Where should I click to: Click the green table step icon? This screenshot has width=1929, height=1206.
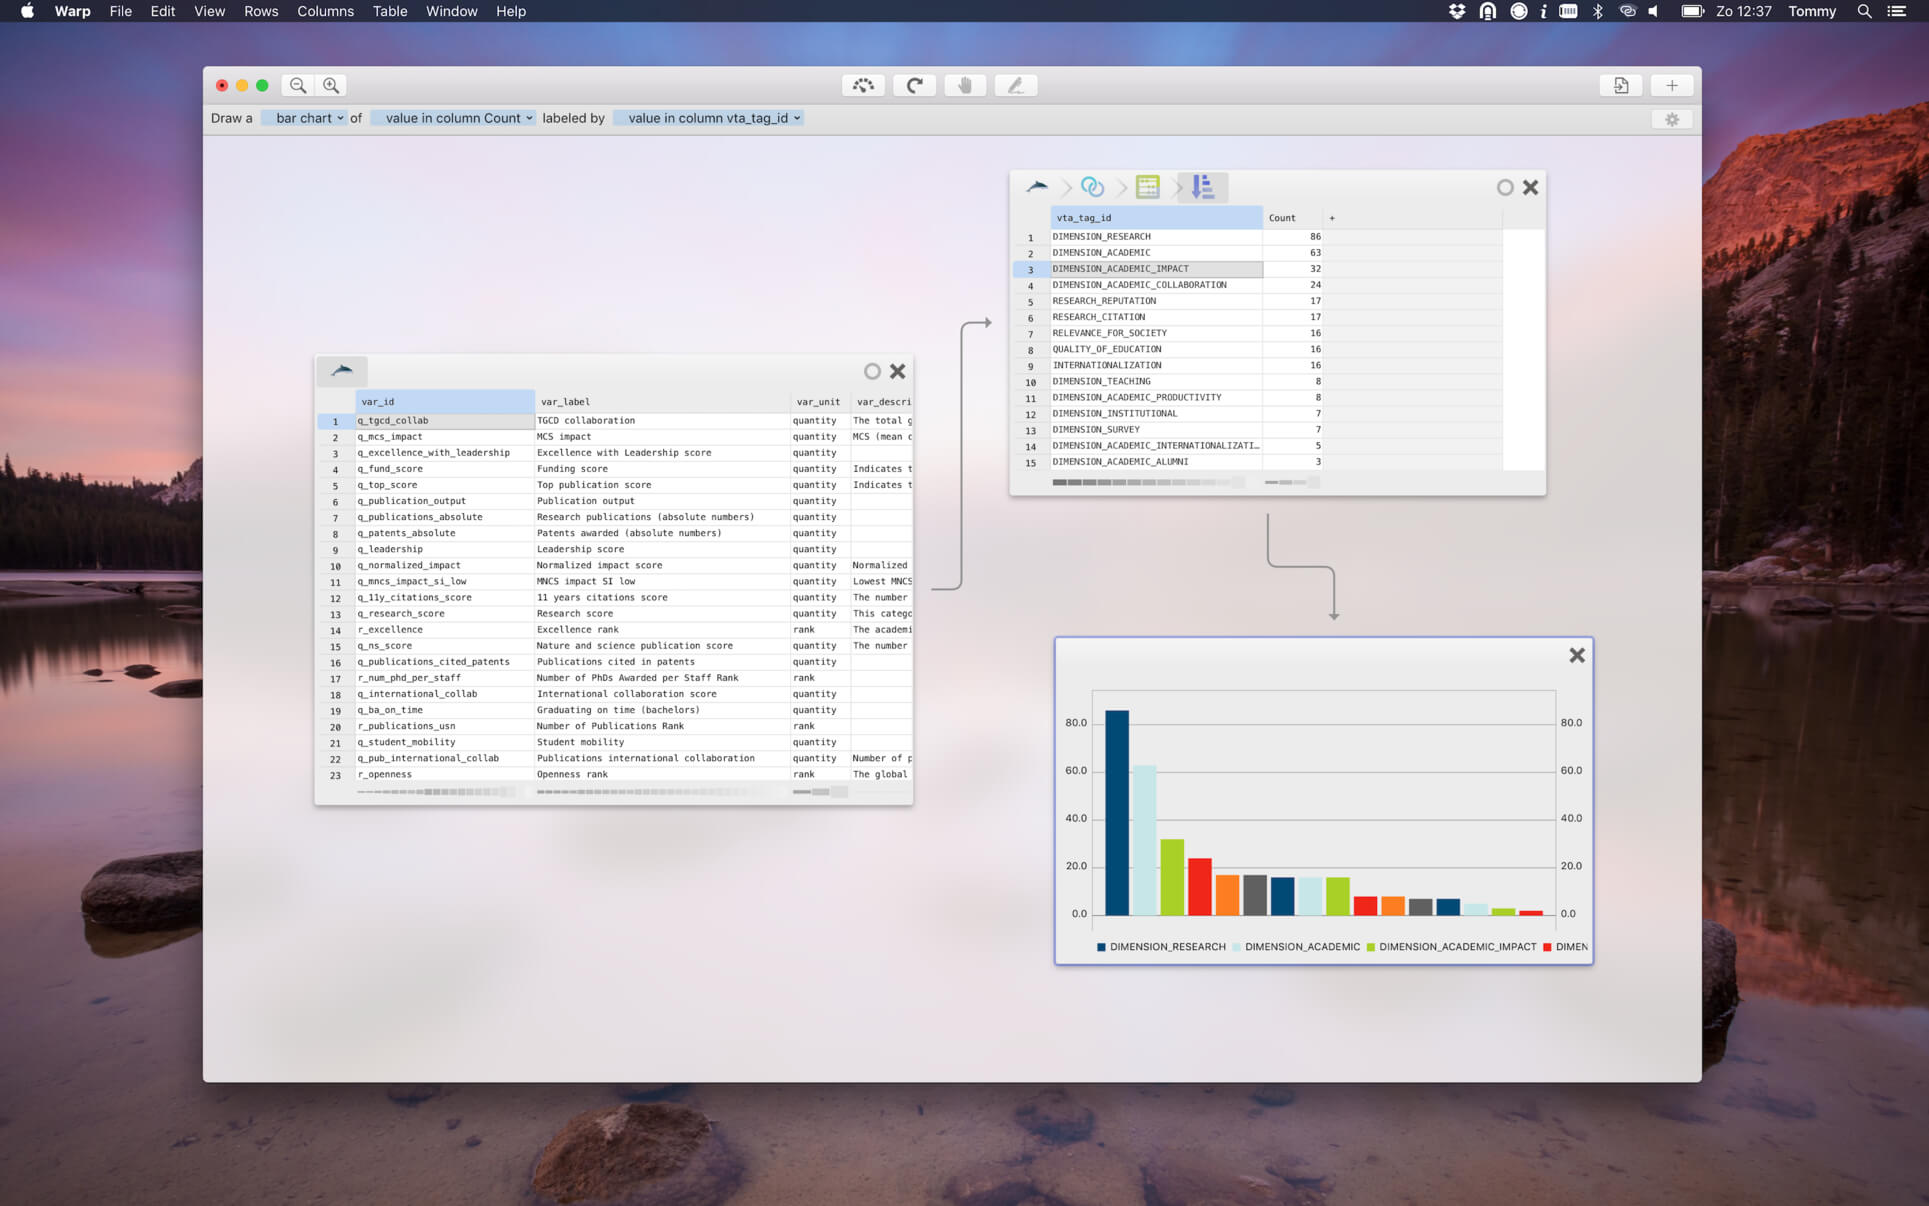coord(1148,187)
